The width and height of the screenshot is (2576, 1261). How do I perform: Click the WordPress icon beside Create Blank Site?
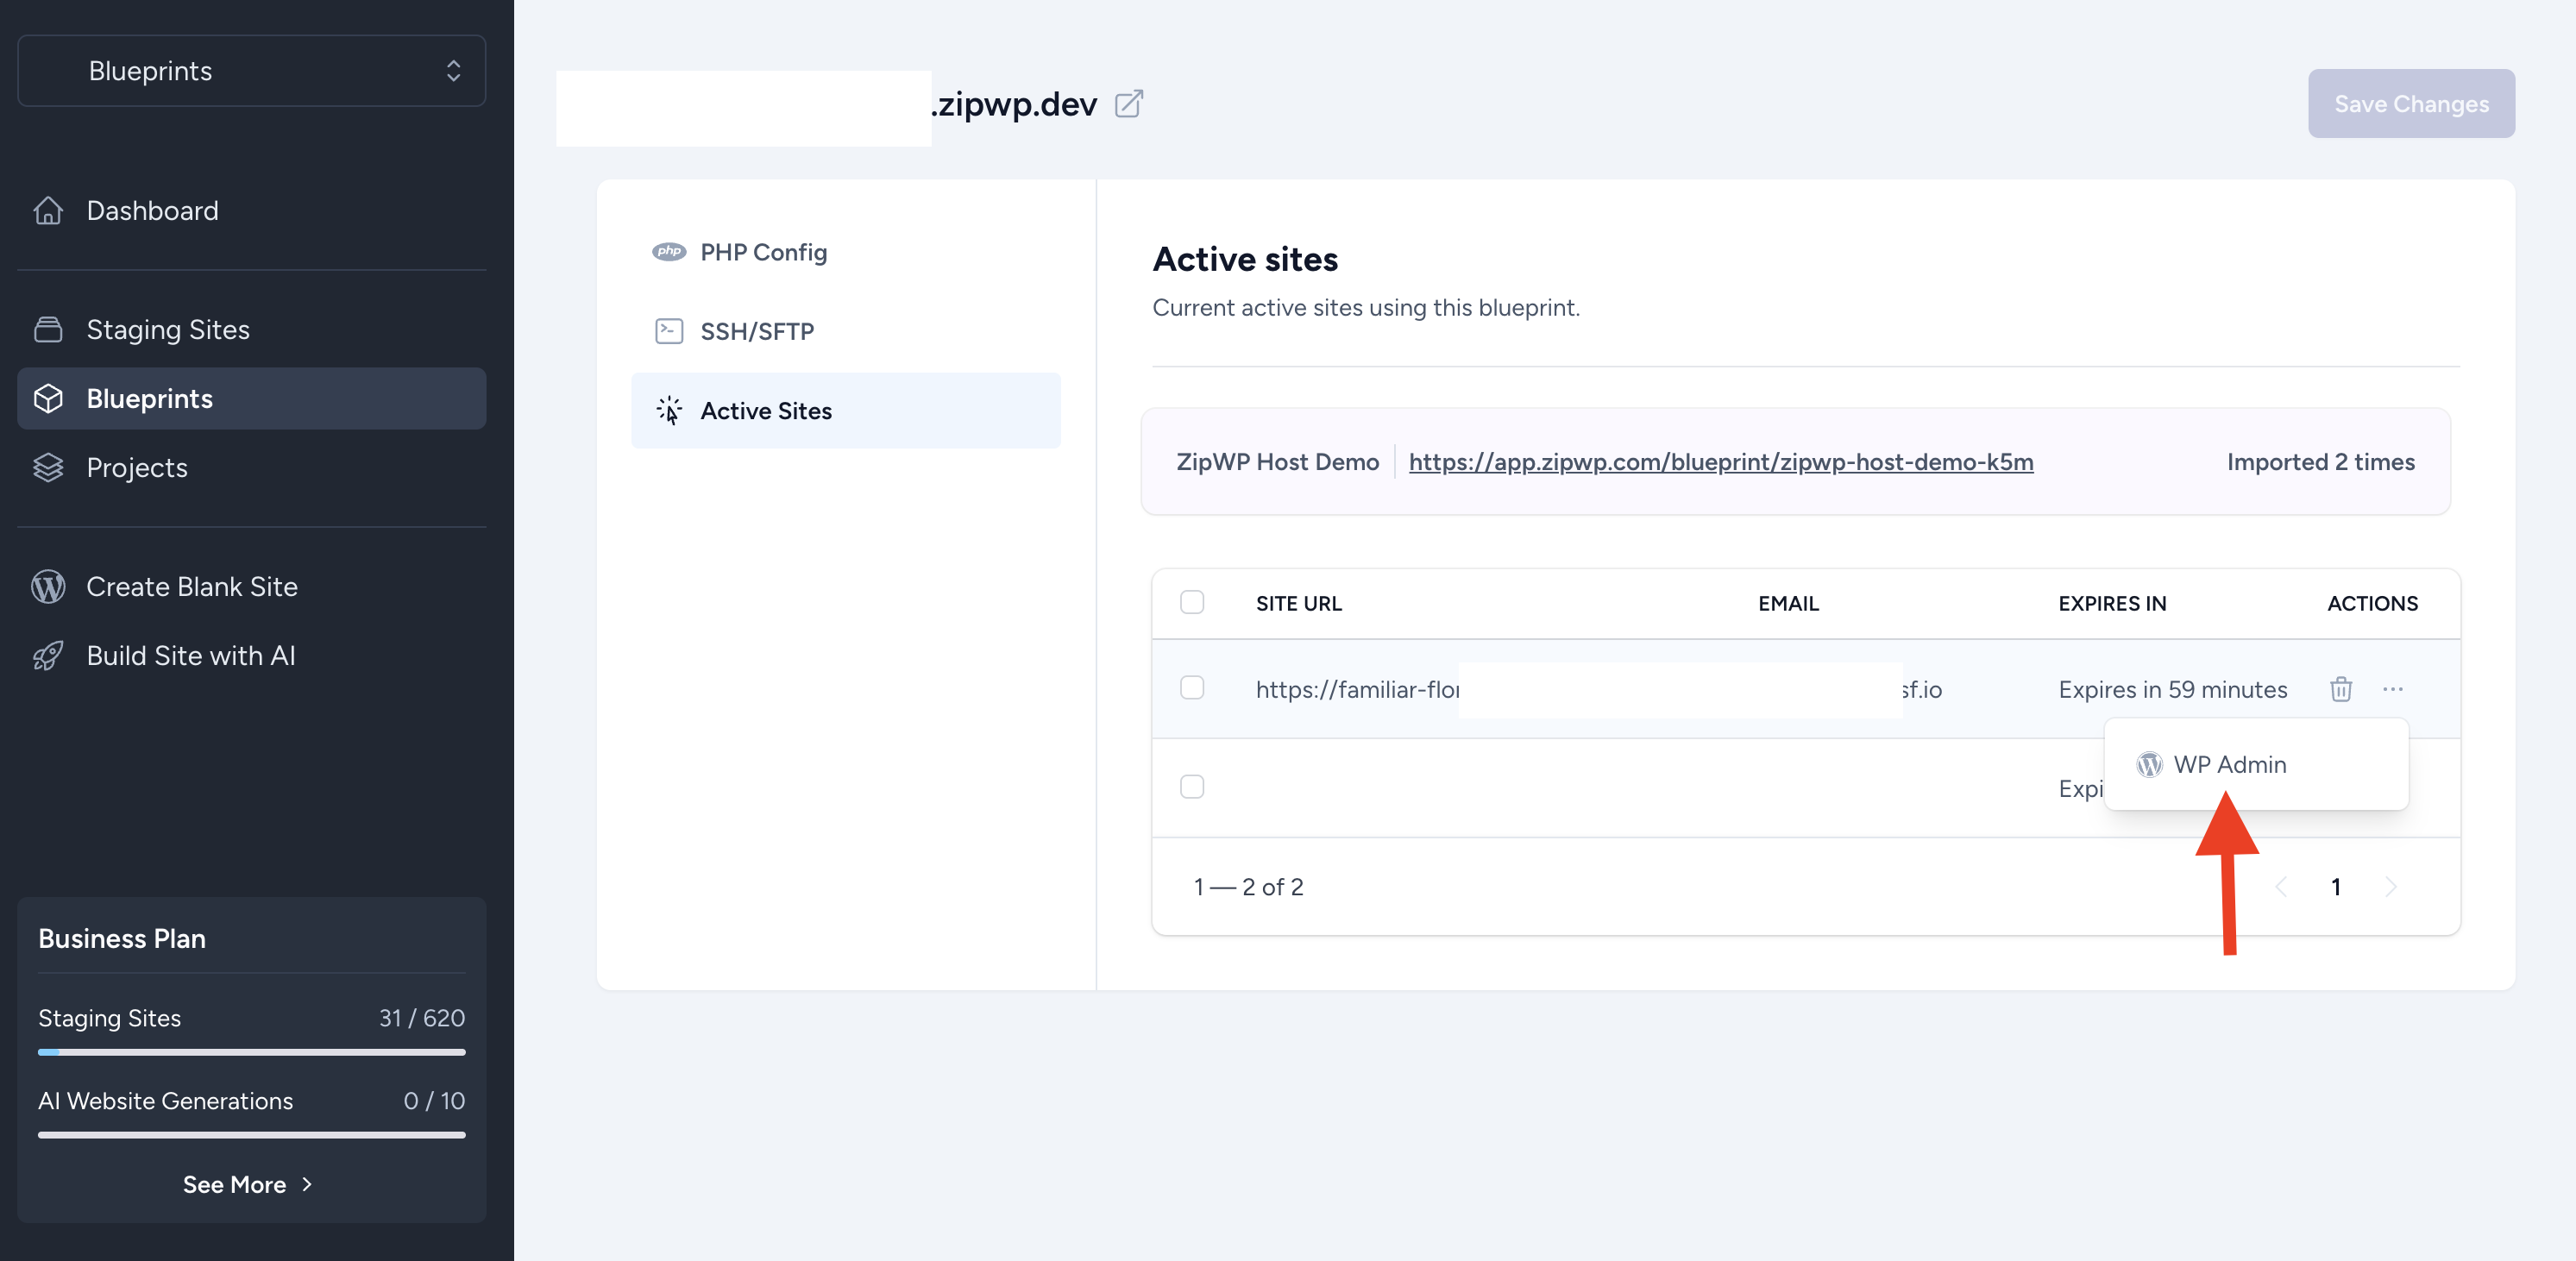pos(48,587)
